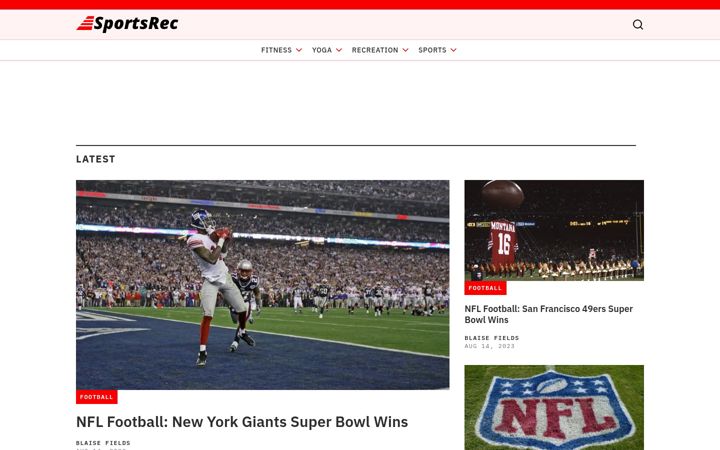This screenshot has height=450, width=720.
Task: Open the FITNESS nav item
Action: (276, 50)
